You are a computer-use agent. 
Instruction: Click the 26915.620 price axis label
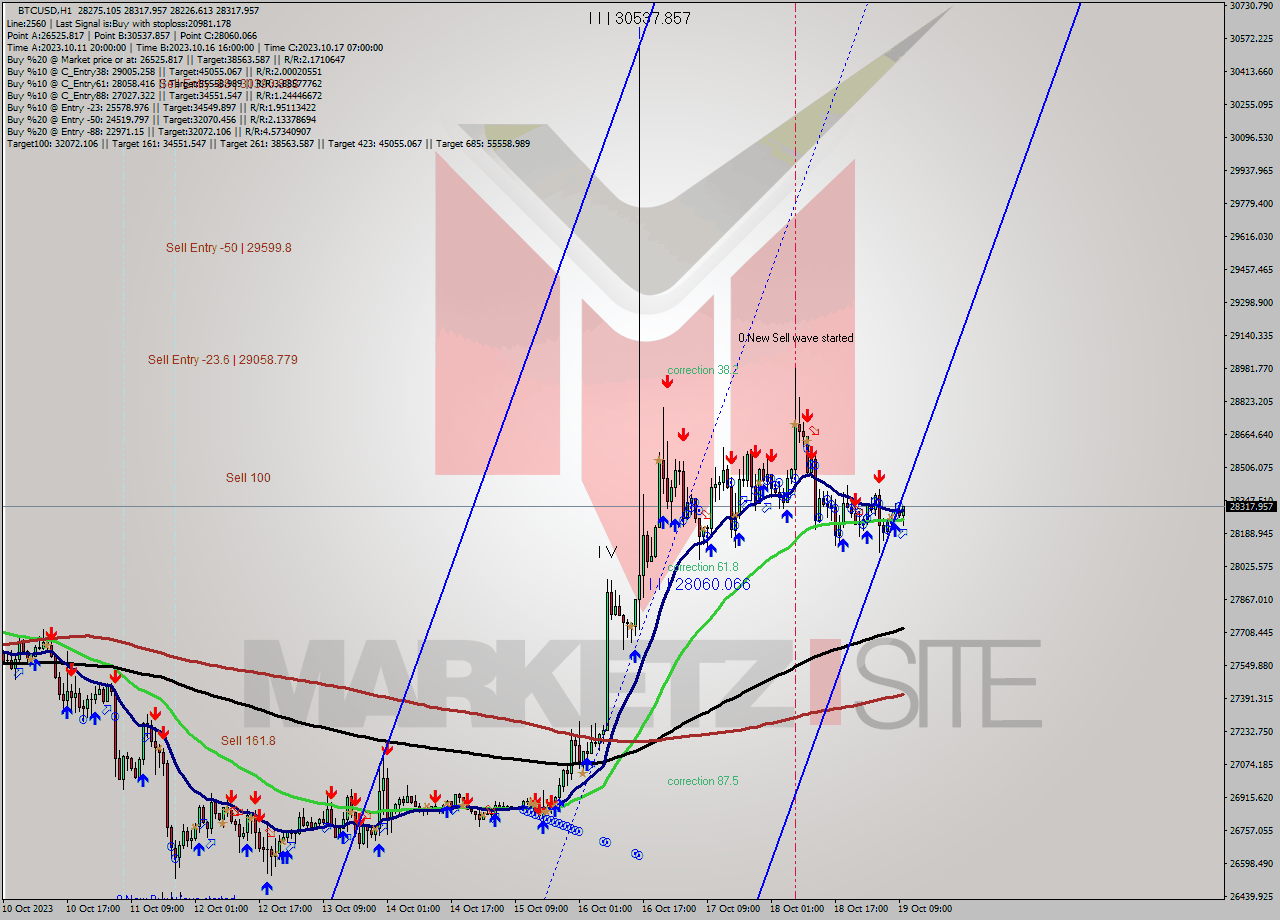tap(1251, 797)
